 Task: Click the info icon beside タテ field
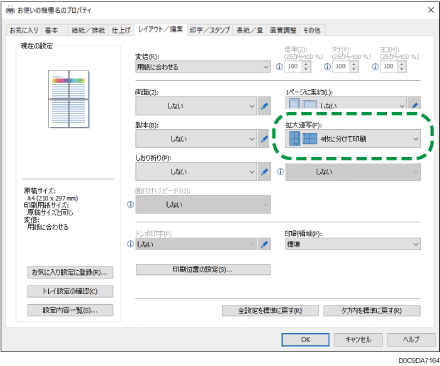[327, 67]
